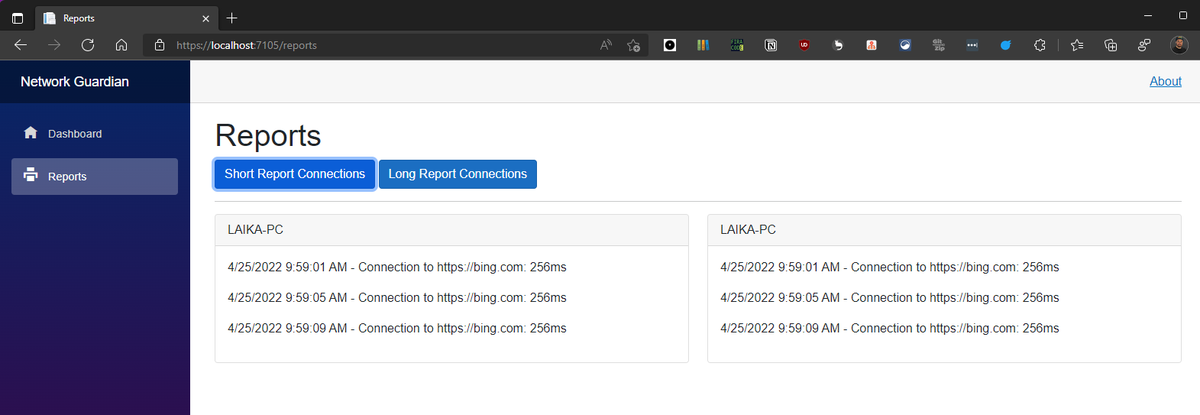This screenshot has width=1200, height=415.
Task: Open a new browser tab
Action: 232,18
